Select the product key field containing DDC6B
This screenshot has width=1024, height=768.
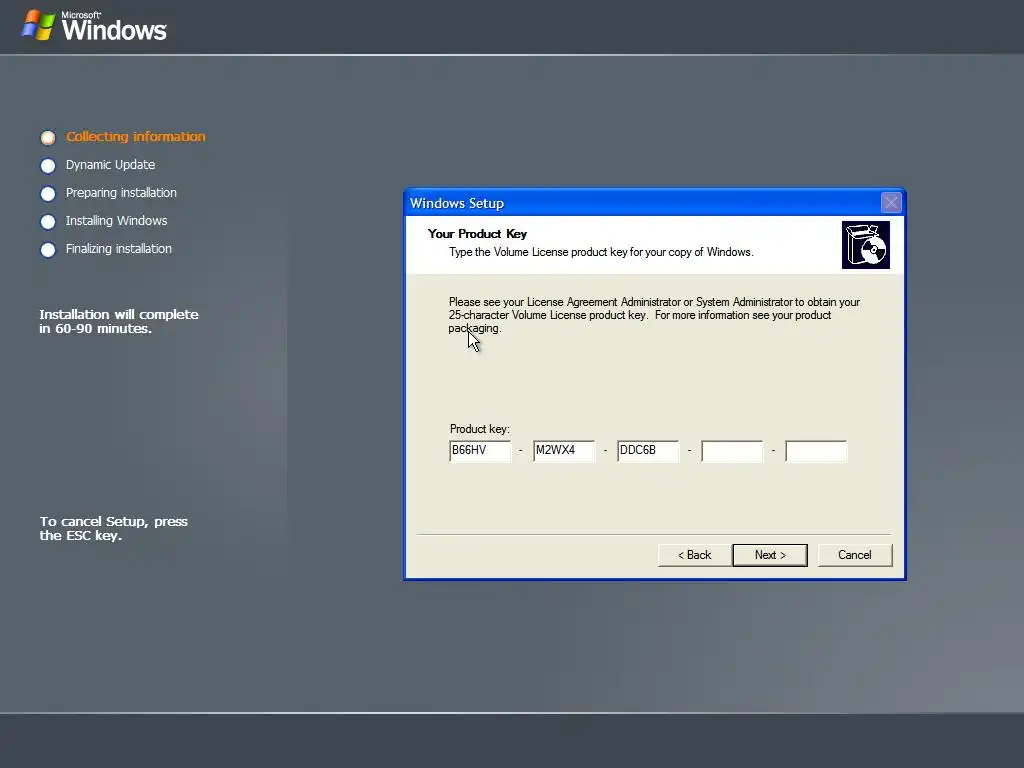pos(648,451)
